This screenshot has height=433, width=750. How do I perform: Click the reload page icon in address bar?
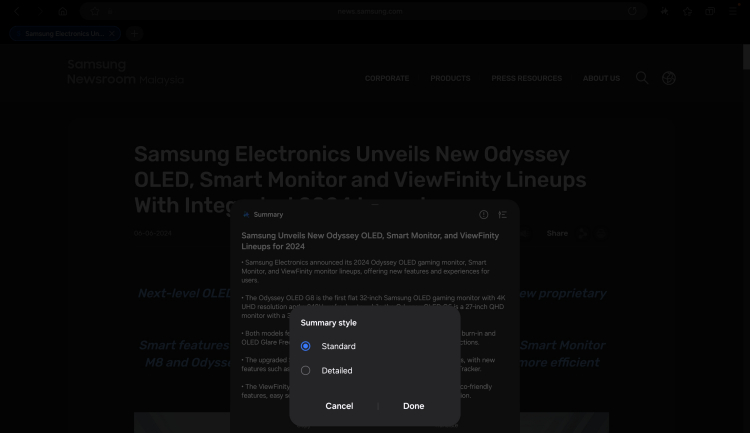tap(632, 11)
